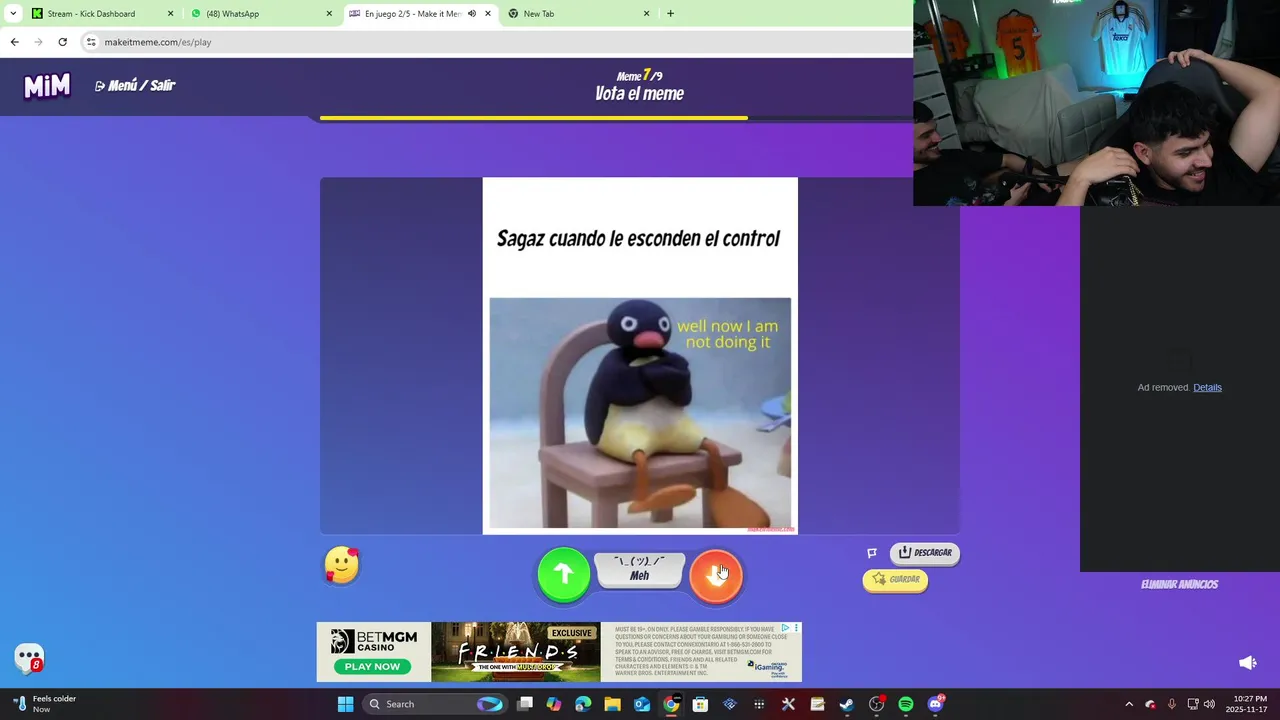
Task: Mute audio on Make it Meme tab
Action: (x=472, y=14)
